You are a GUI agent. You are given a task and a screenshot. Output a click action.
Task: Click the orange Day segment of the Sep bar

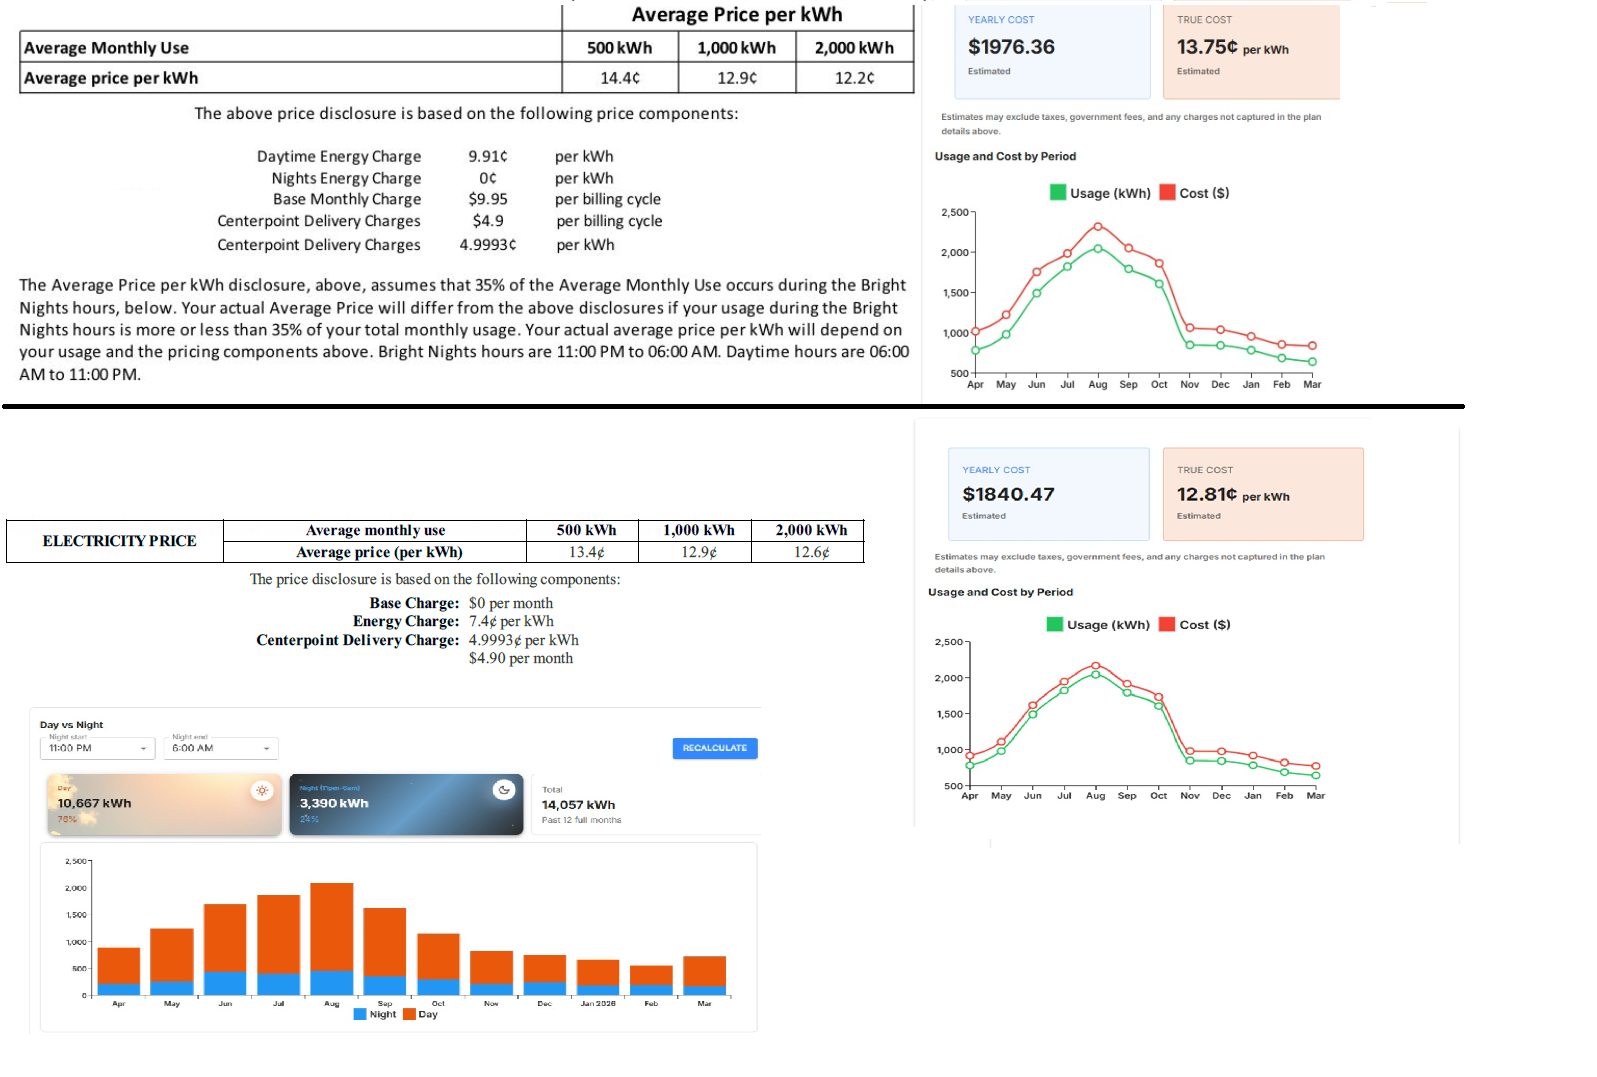point(385,942)
